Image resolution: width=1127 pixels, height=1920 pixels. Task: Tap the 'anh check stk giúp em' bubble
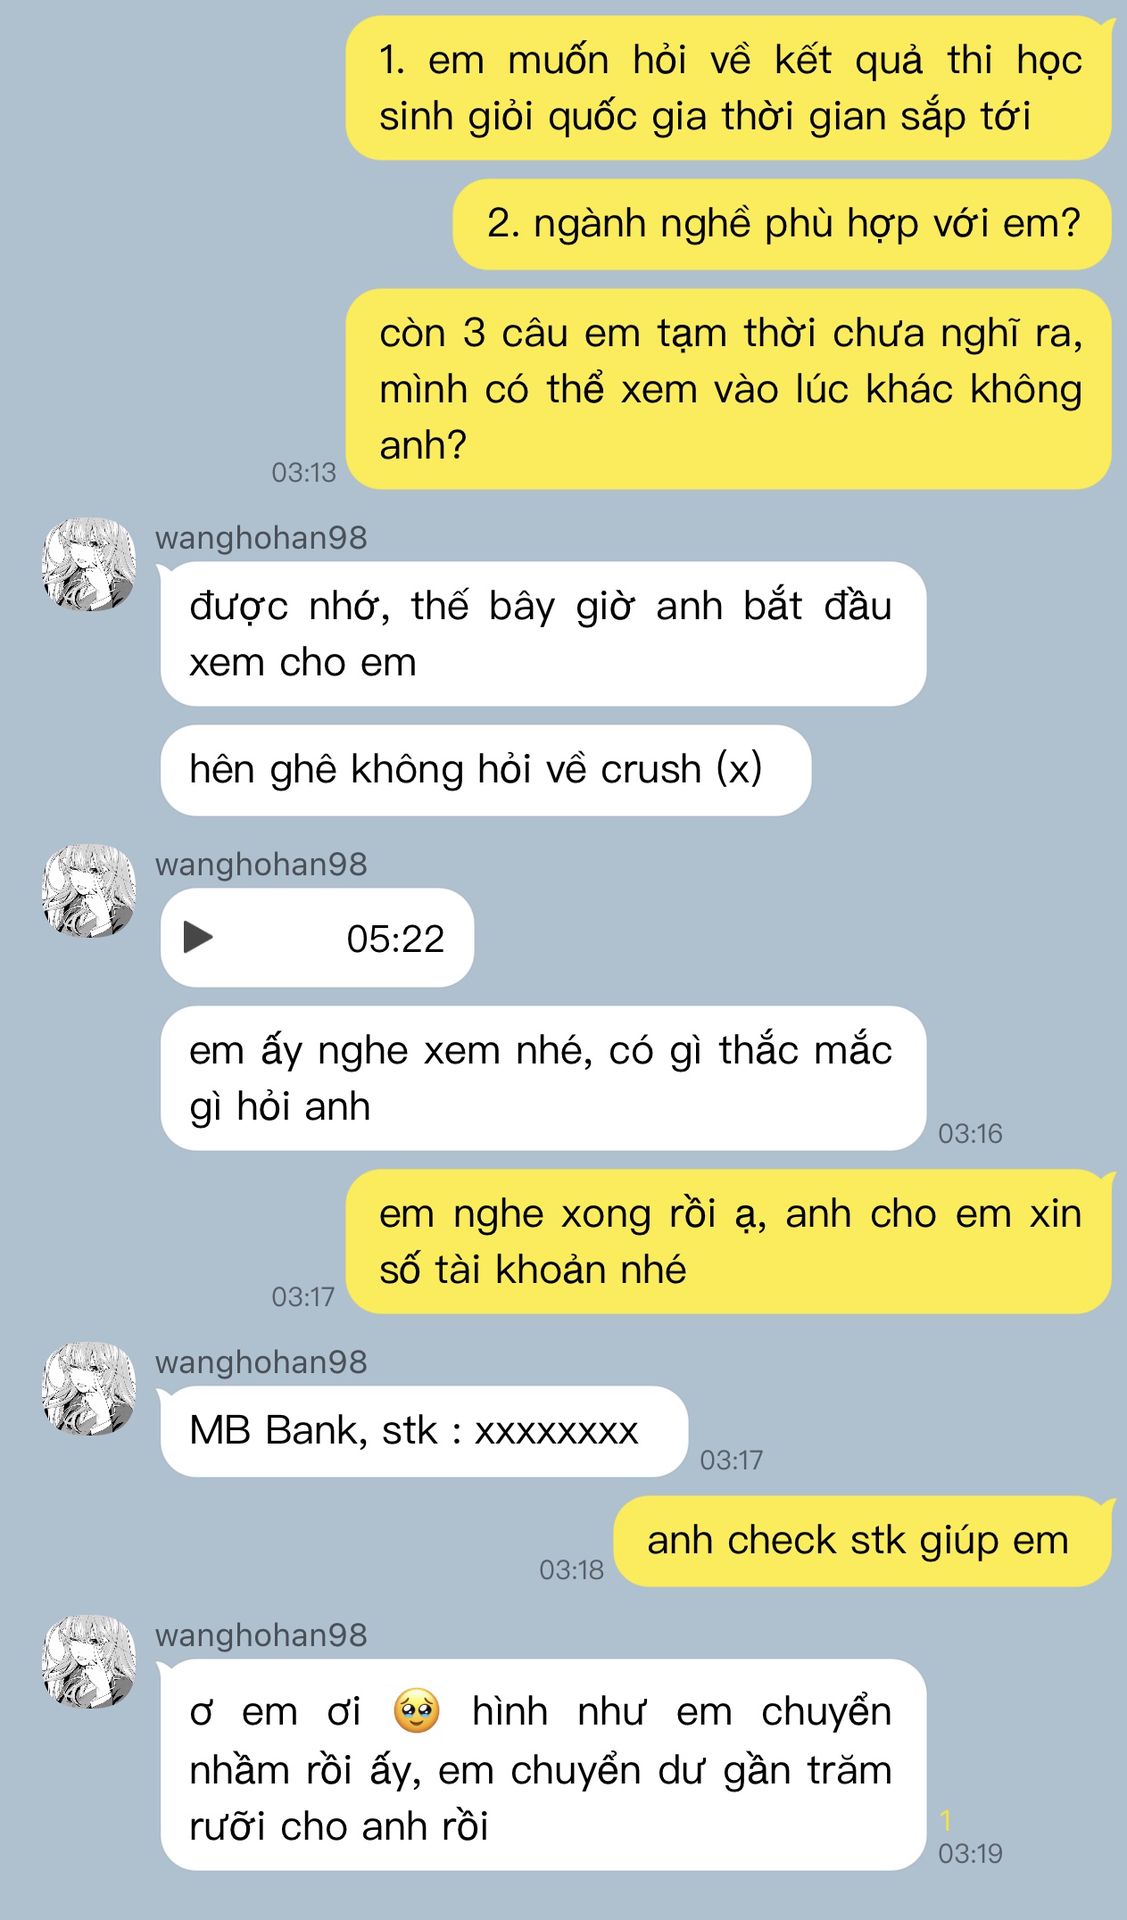coord(862,1541)
